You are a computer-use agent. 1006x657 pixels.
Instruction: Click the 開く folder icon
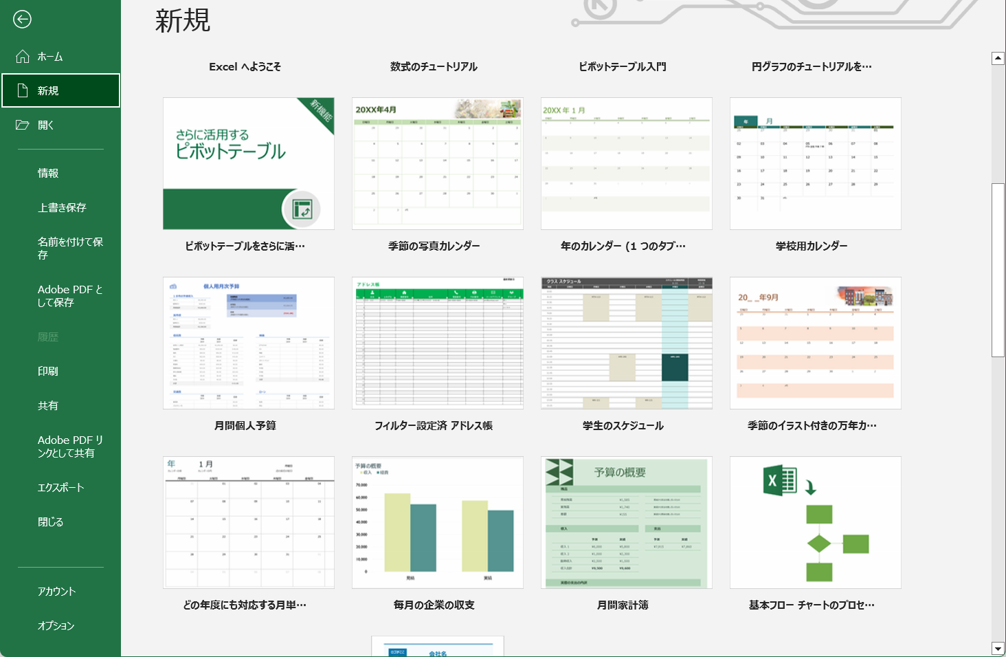tap(22, 125)
